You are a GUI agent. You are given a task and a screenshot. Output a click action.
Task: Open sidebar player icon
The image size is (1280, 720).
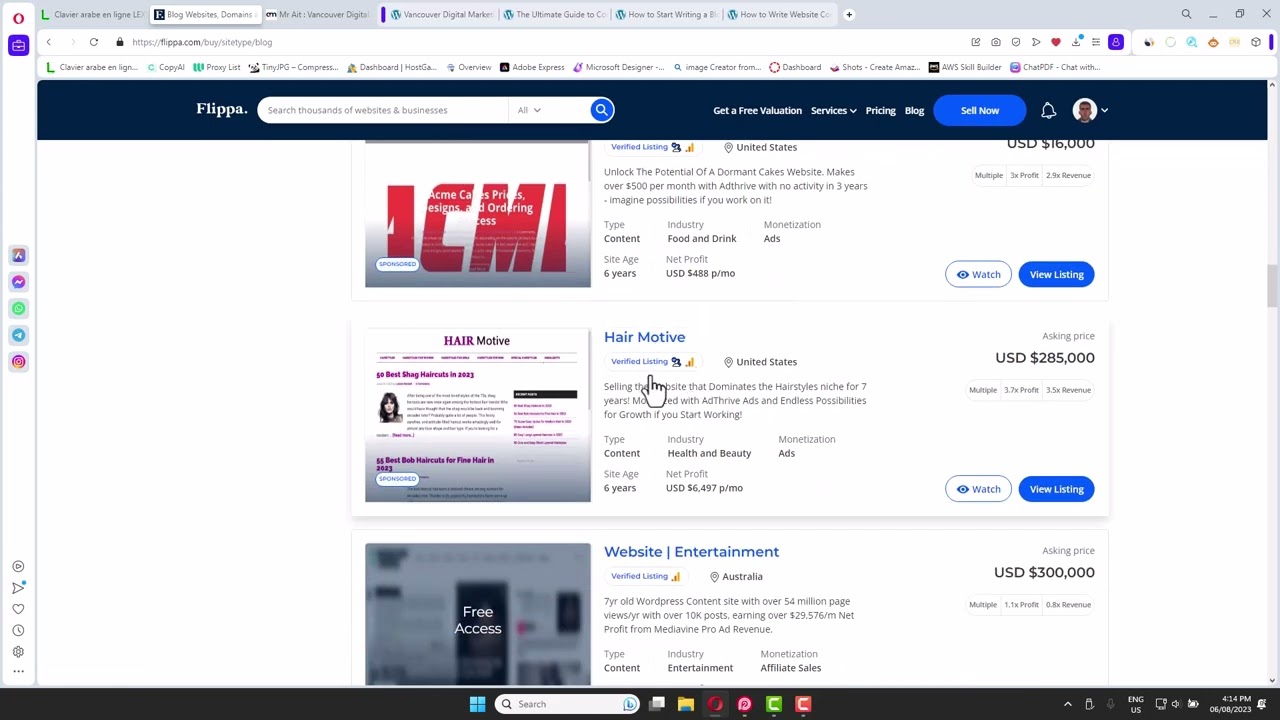point(18,567)
